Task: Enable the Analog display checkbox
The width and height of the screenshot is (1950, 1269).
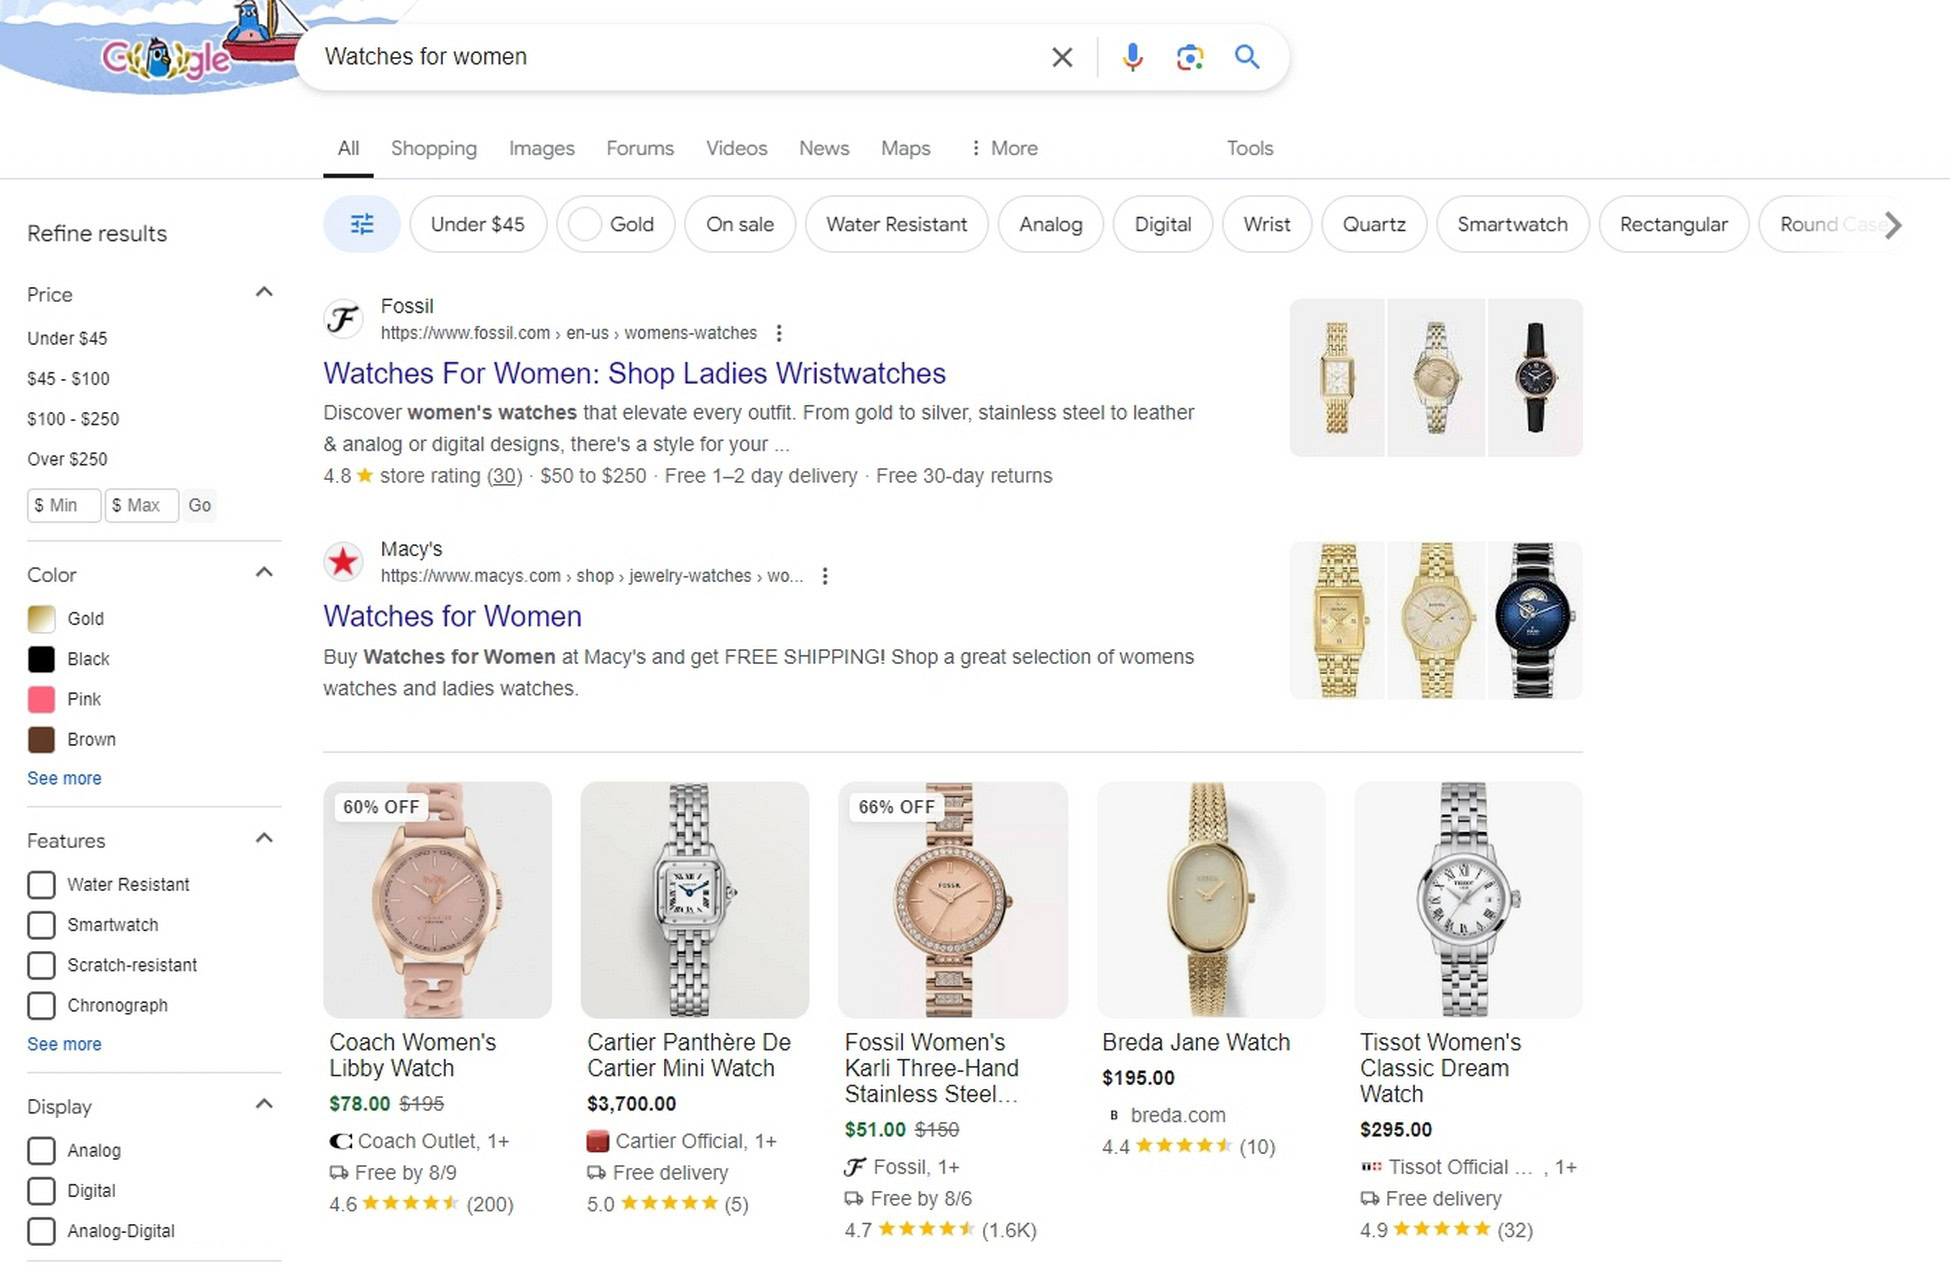Action: [41, 1150]
